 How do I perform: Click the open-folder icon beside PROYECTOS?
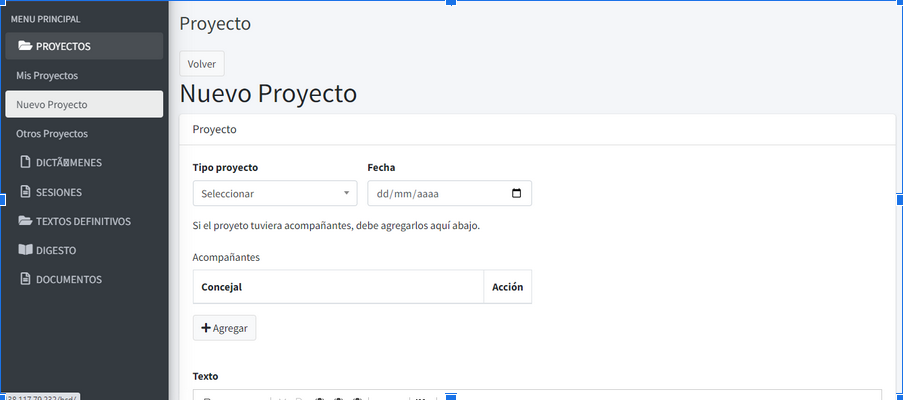pos(25,46)
